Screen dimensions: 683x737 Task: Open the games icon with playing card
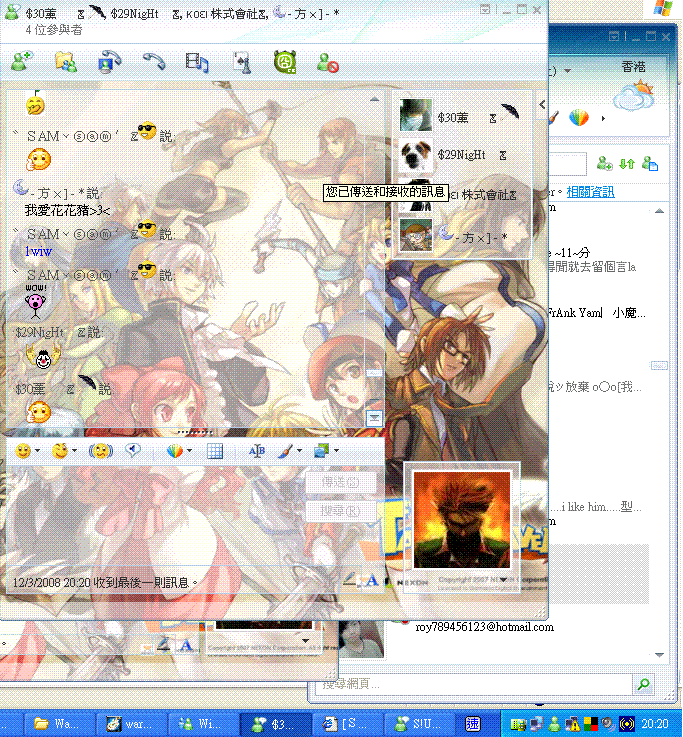(x=241, y=62)
